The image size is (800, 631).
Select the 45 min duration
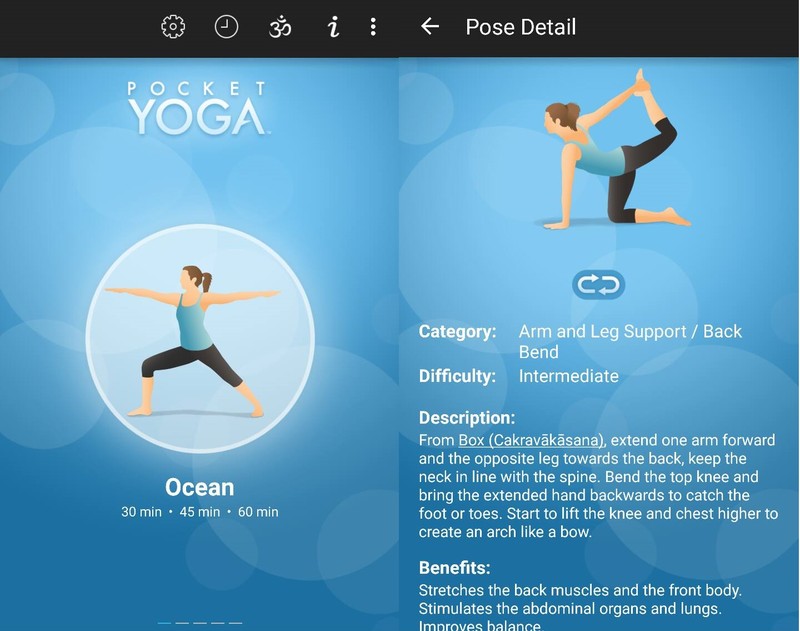point(199,512)
